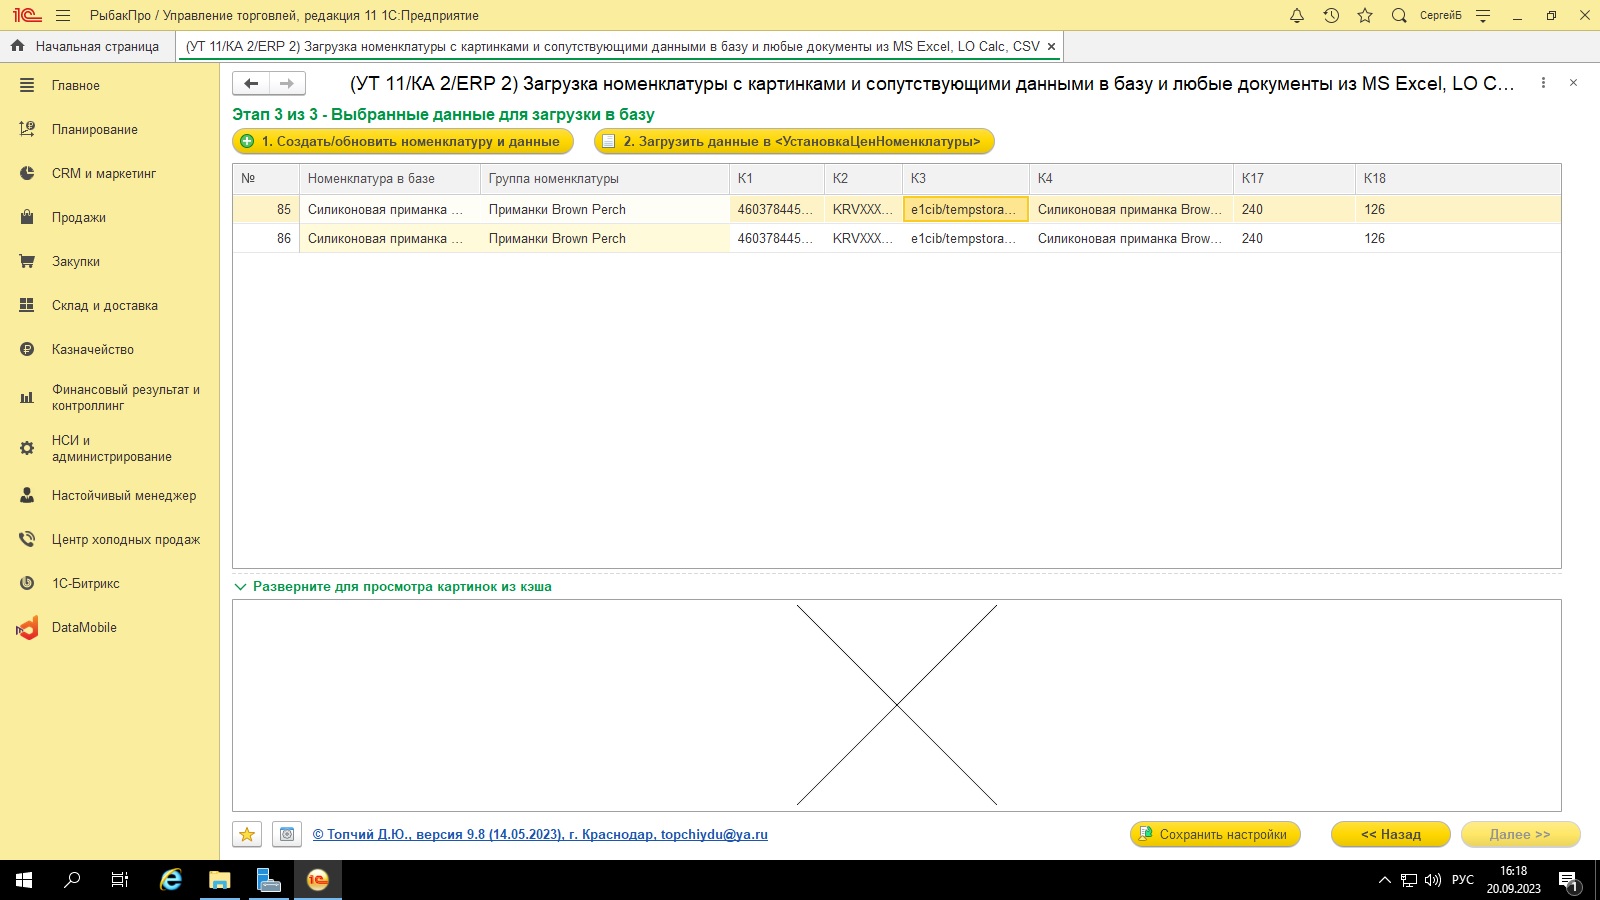Screen dimensions: 1600x900
Task: Navigate back with the left arrow button
Action: click(x=251, y=84)
